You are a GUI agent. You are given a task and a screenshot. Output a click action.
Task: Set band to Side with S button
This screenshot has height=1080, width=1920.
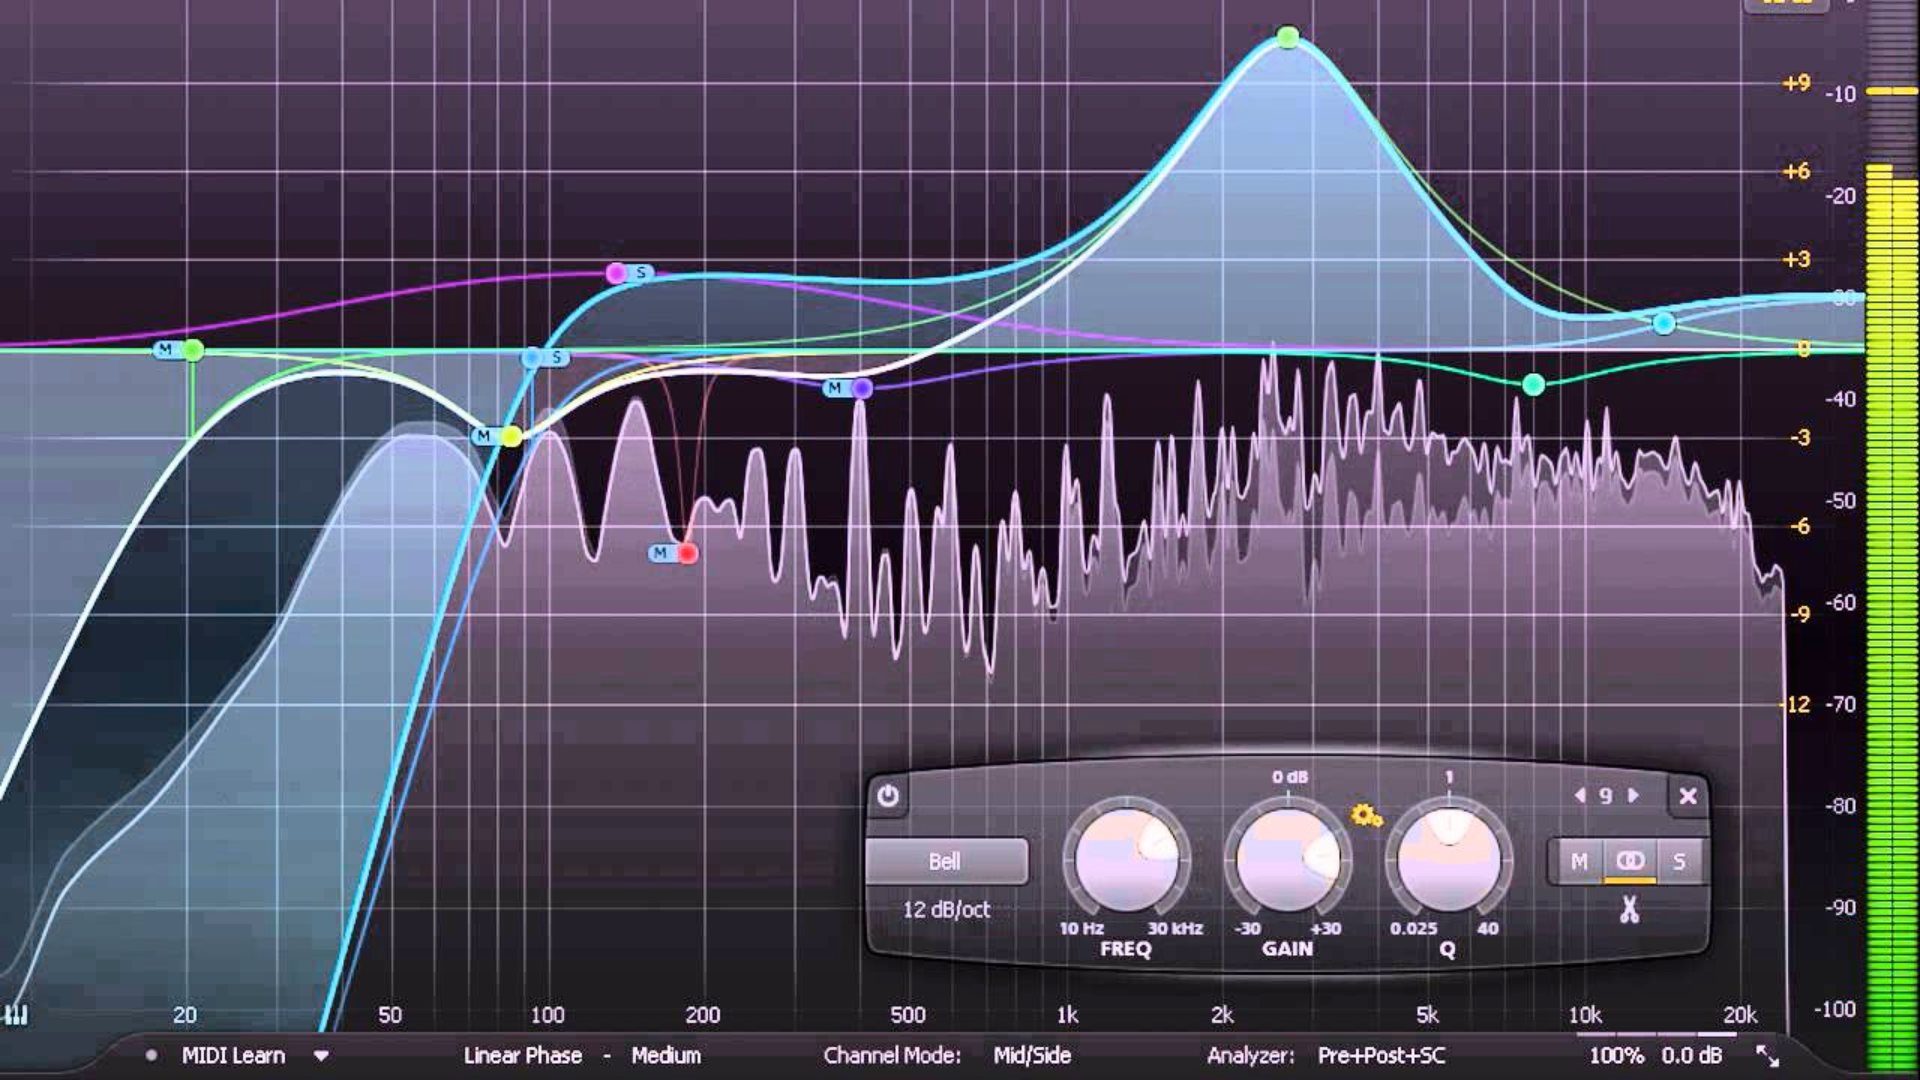click(1679, 861)
